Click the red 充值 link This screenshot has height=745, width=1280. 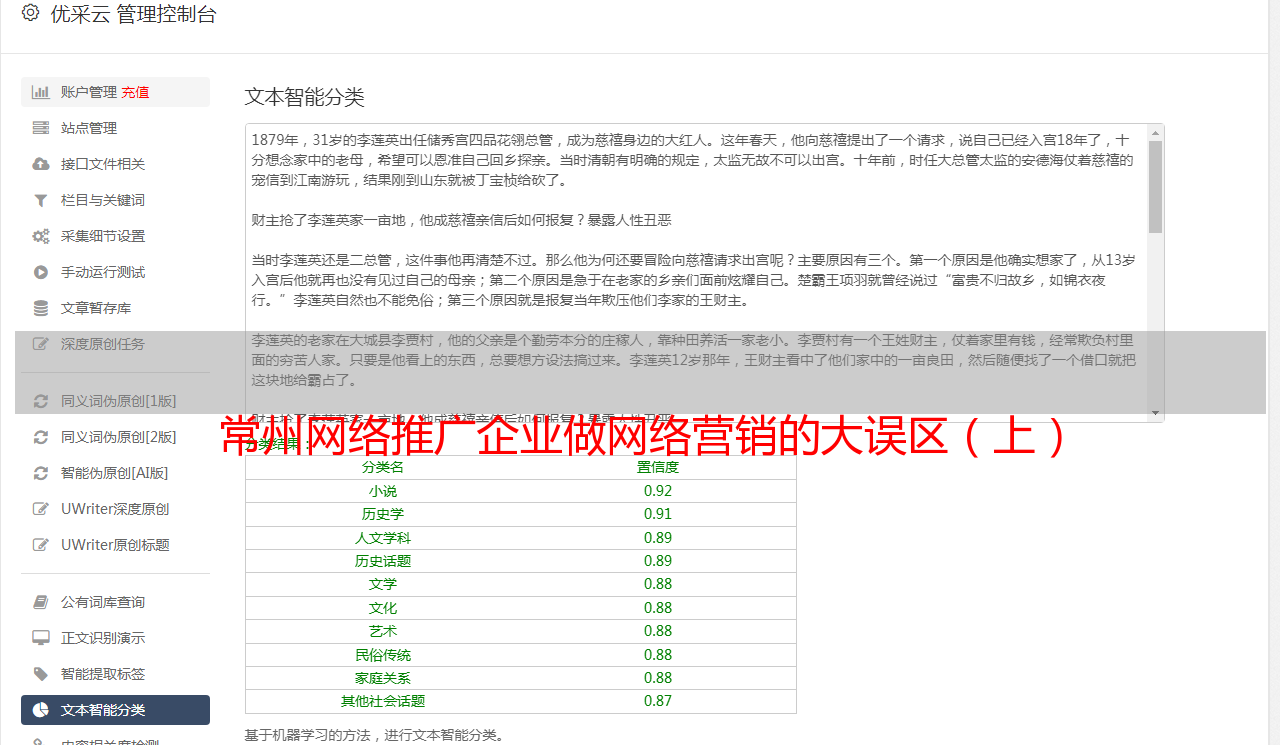(x=135, y=92)
